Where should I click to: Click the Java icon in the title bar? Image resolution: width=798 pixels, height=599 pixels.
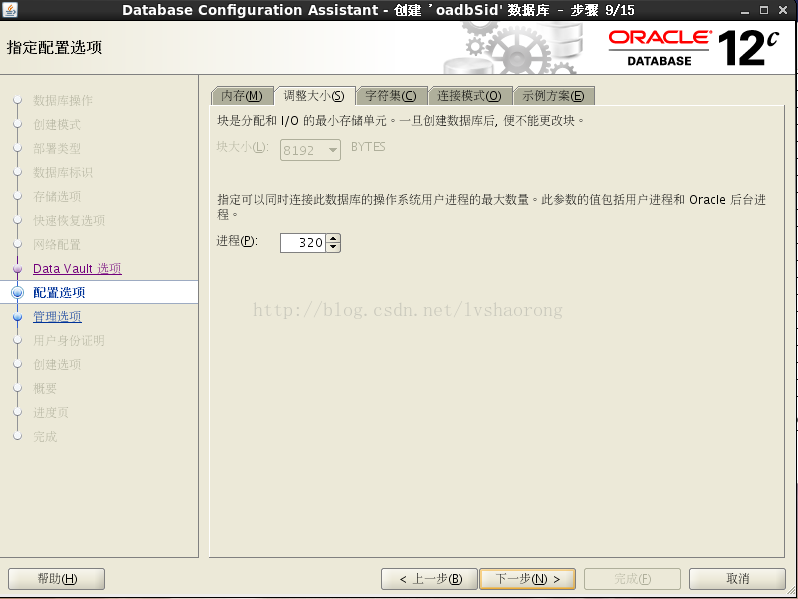pyautogui.click(x=10, y=10)
